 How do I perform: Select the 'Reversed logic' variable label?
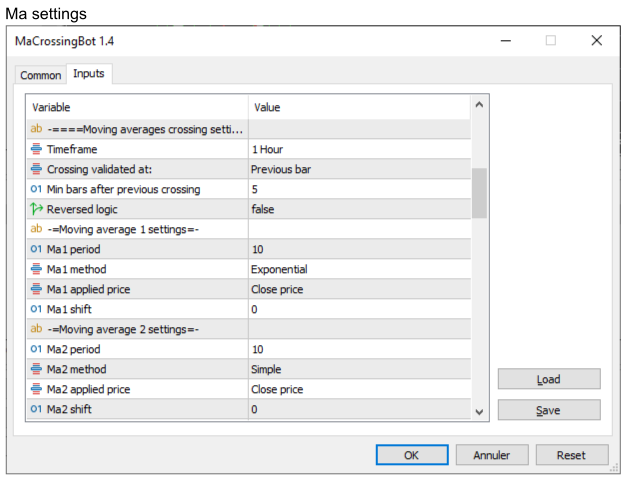click(x=82, y=209)
